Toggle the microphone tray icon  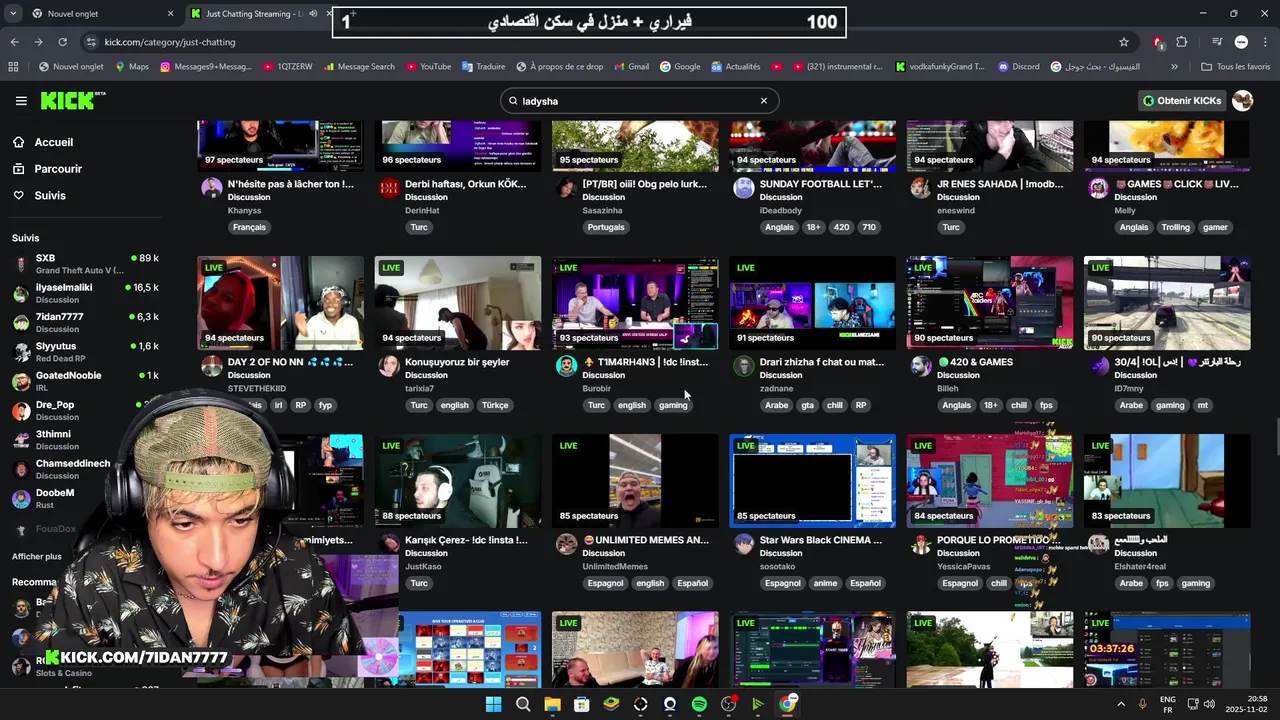[1143, 704]
